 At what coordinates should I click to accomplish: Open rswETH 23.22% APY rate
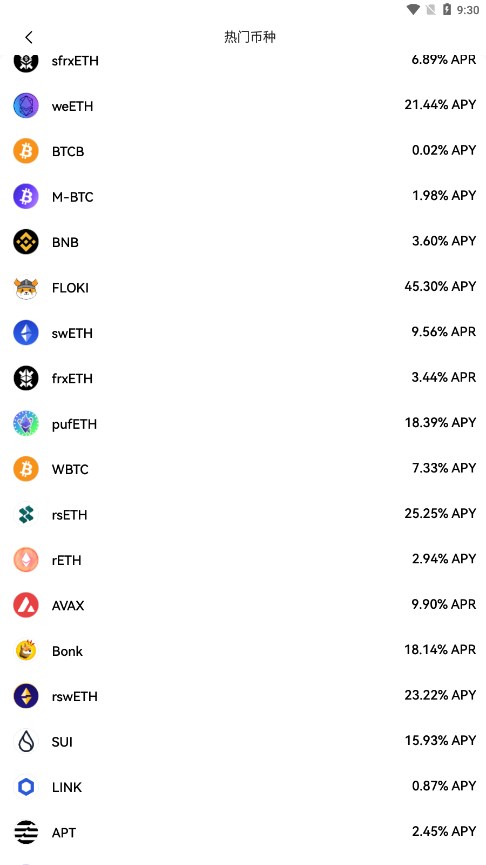tap(440, 695)
